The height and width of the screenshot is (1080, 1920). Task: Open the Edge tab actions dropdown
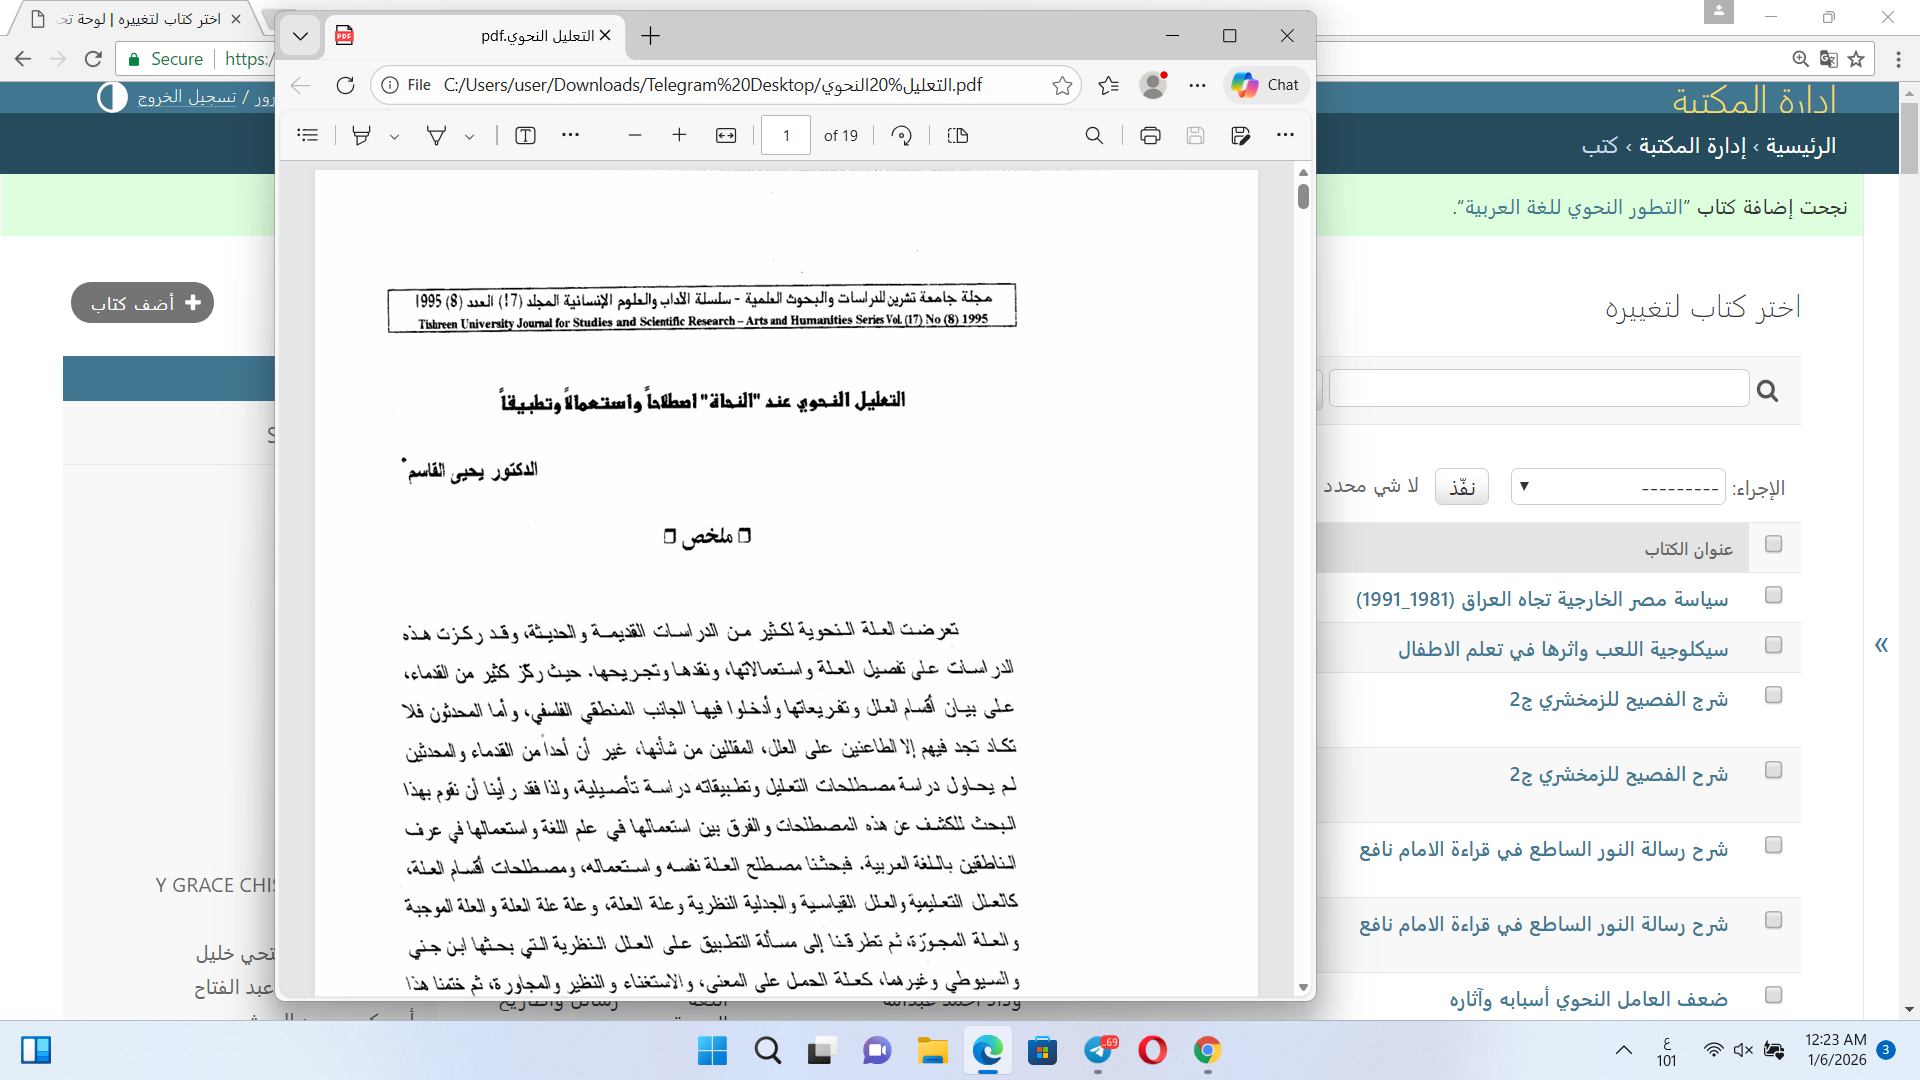pyautogui.click(x=300, y=36)
